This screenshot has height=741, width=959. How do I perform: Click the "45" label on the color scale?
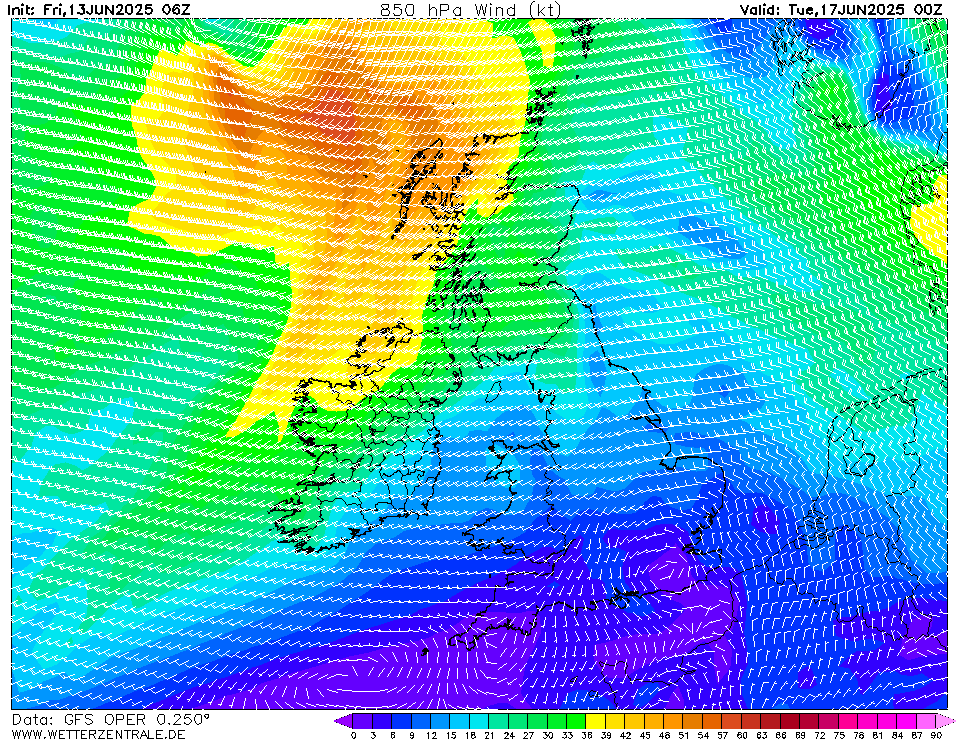point(645,735)
